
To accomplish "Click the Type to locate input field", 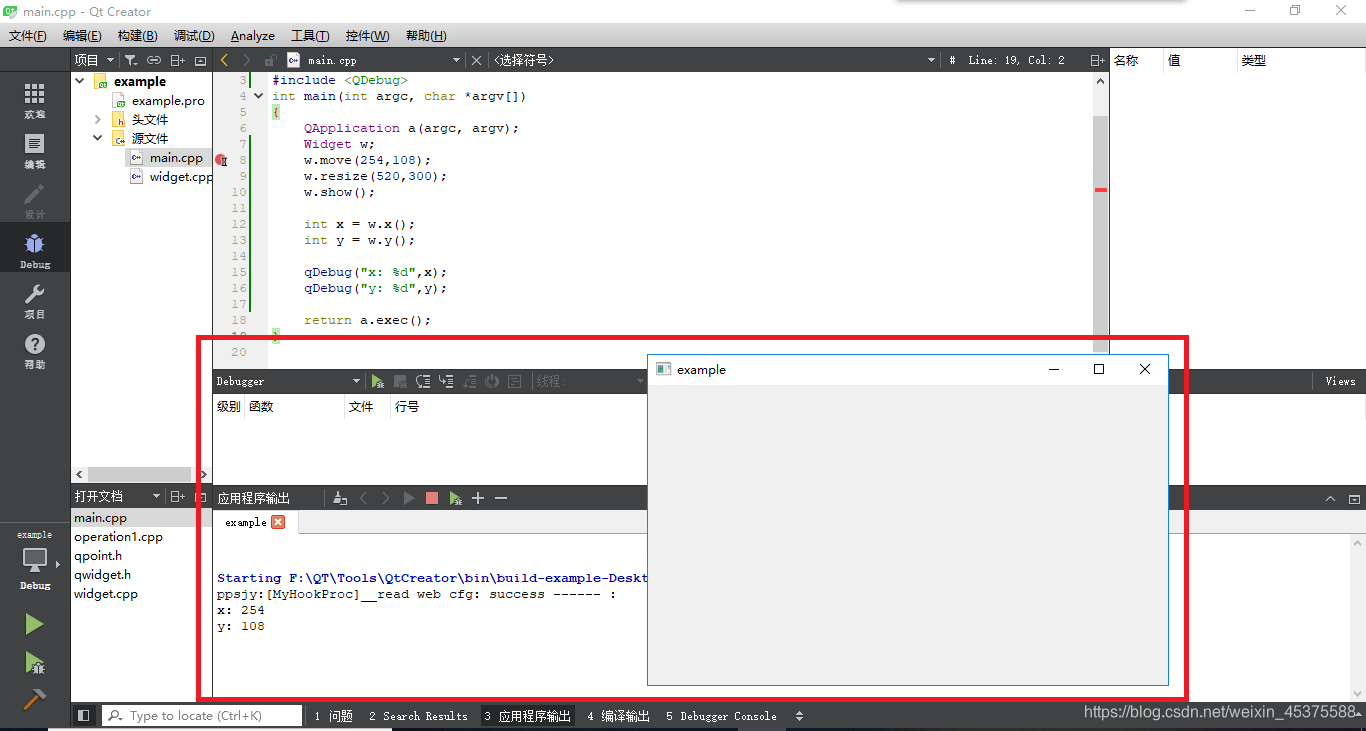I will click(x=200, y=715).
